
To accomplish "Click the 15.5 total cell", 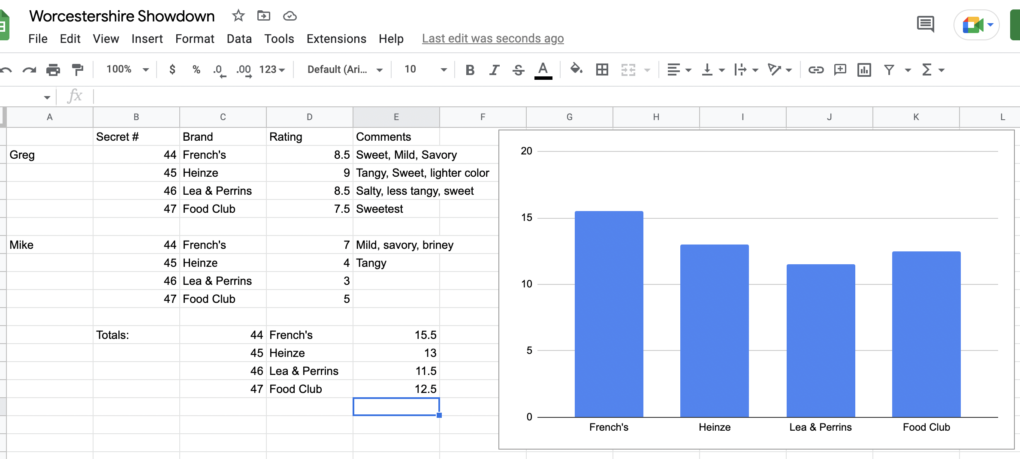I will click(x=396, y=335).
